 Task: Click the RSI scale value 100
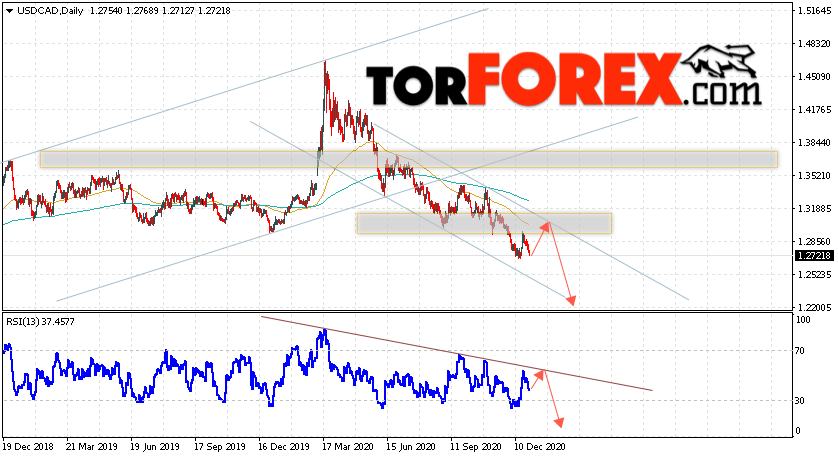click(803, 320)
